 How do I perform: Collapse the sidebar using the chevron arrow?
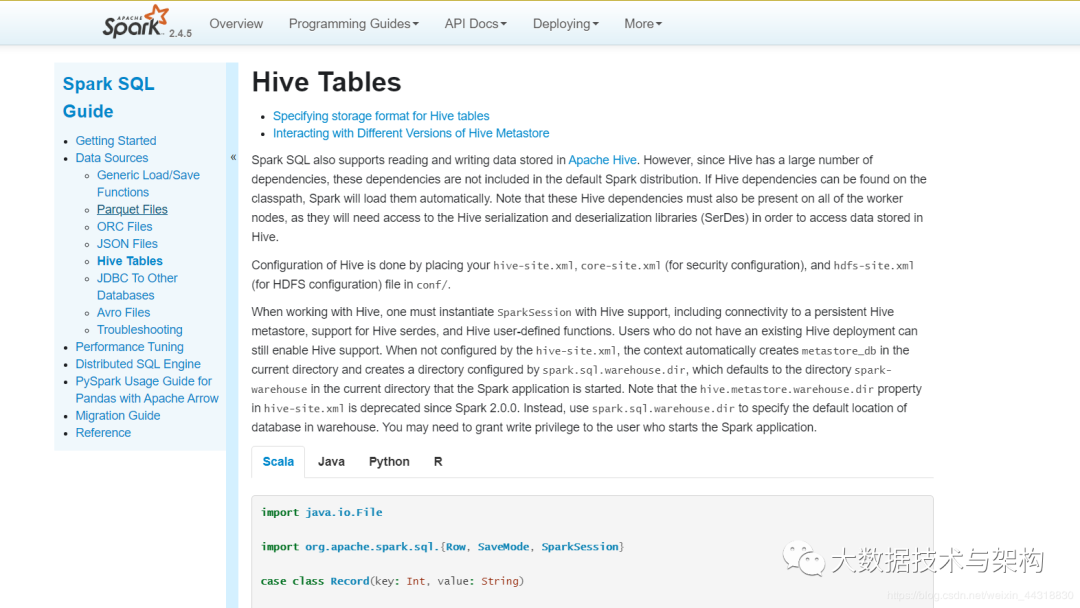click(x=233, y=157)
